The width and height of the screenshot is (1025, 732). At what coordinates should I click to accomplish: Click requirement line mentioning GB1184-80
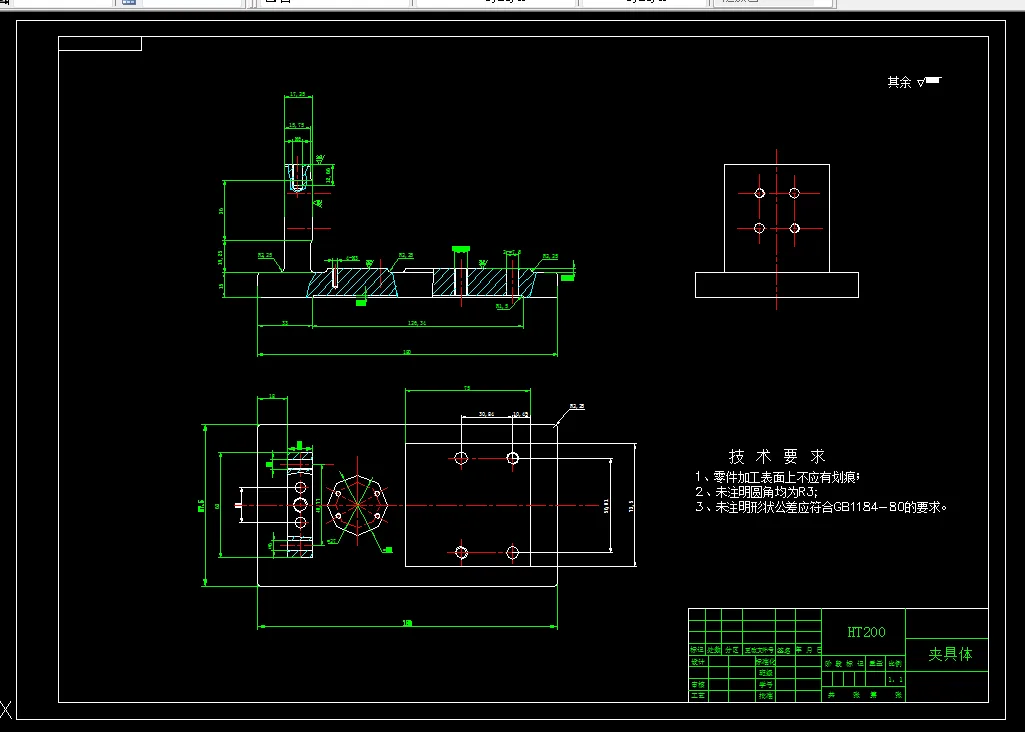click(821, 507)
